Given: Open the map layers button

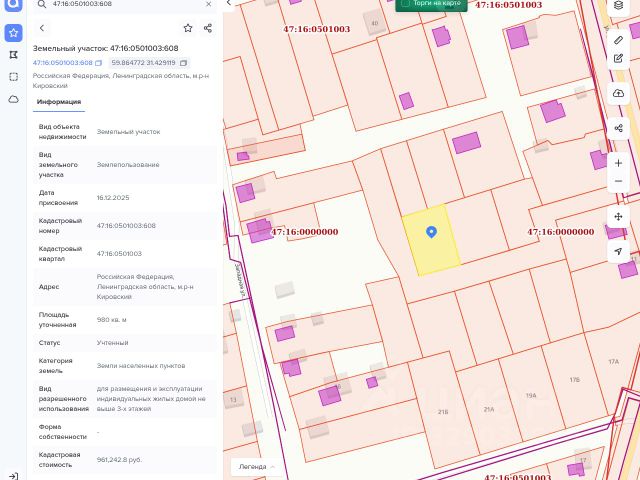Looking at the screenshot, I should tap(618, 5).
